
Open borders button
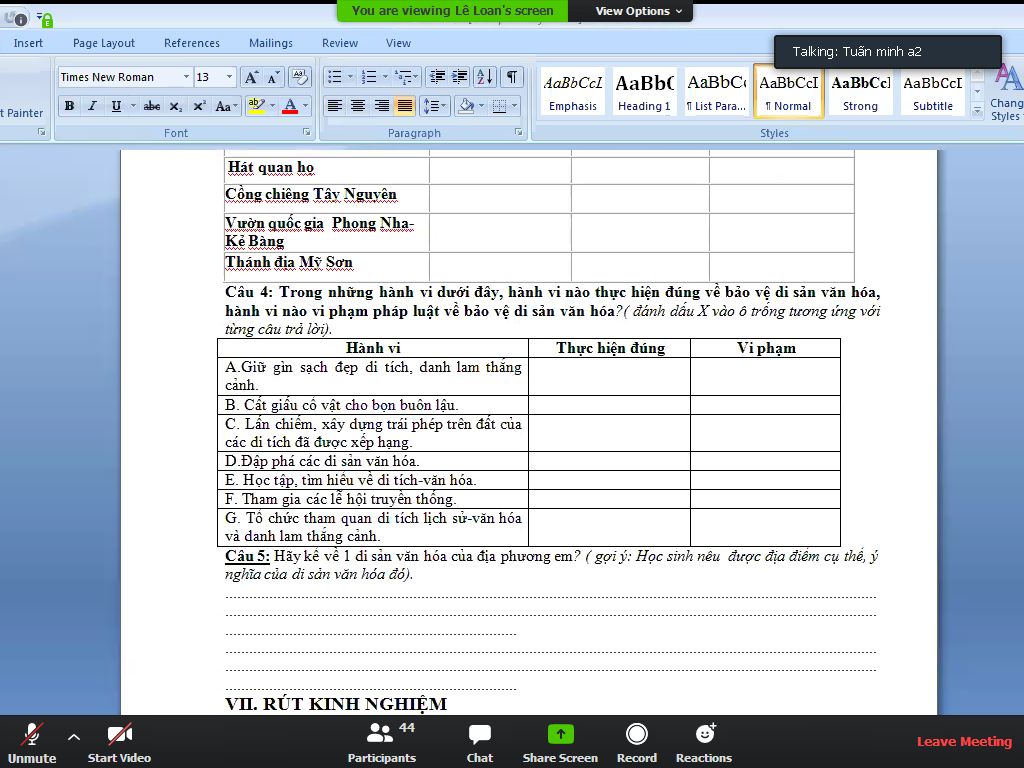[x=500, y=106]
